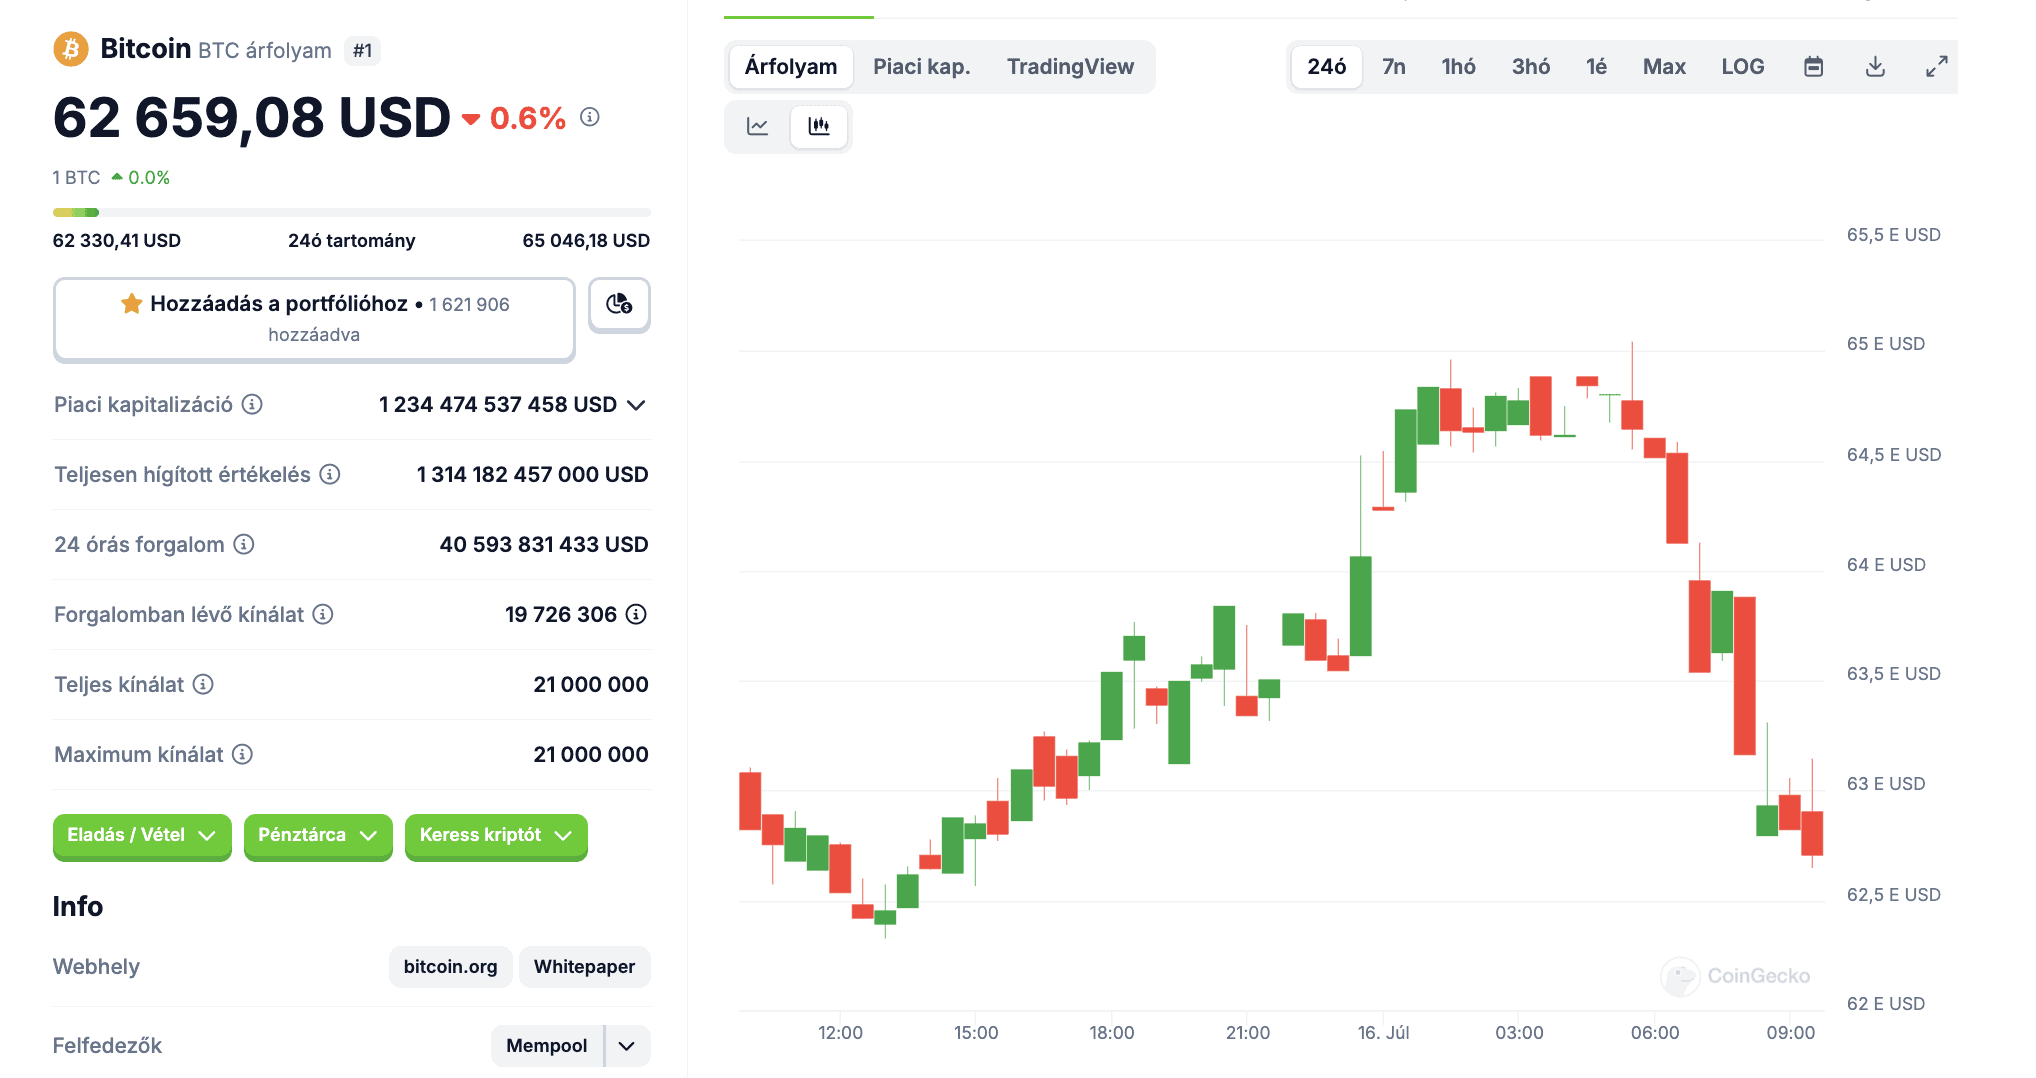Click the 62 330,41 USD low value
The image size is (2036, 1078).
(x=117, y=241)
